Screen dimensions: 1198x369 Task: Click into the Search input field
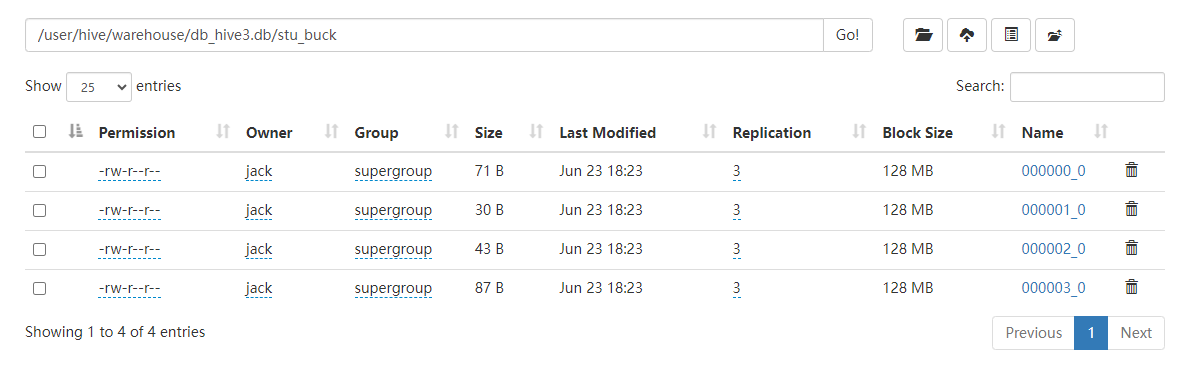click(1087, 87)
